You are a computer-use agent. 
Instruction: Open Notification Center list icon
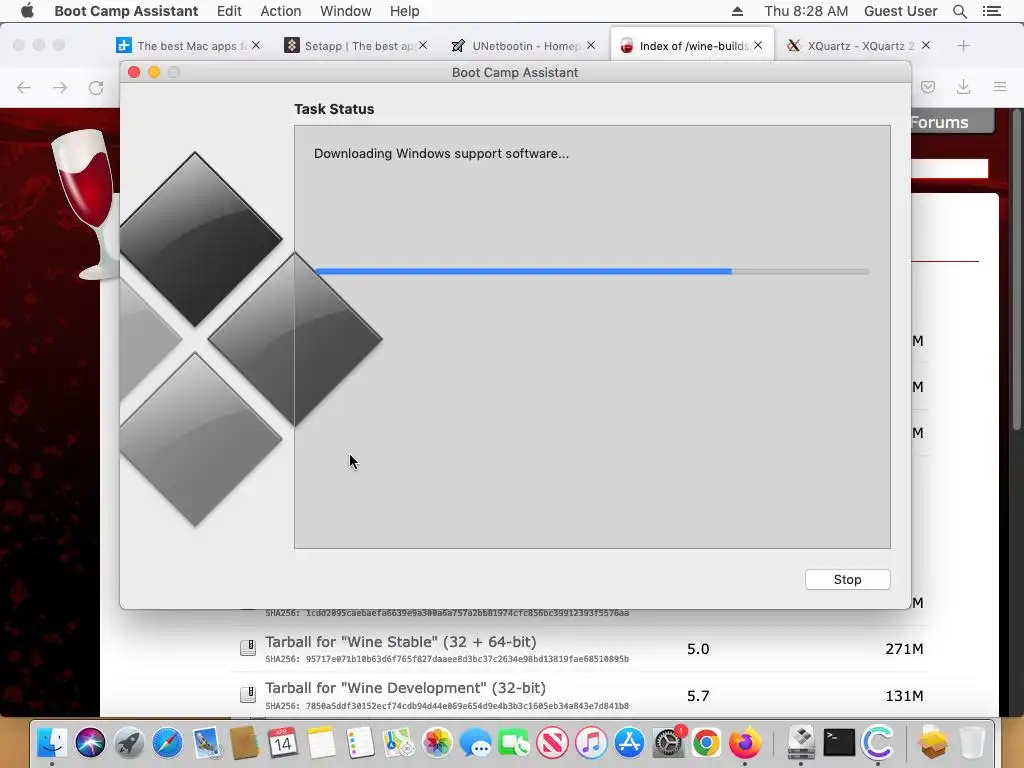pos(992,11)
